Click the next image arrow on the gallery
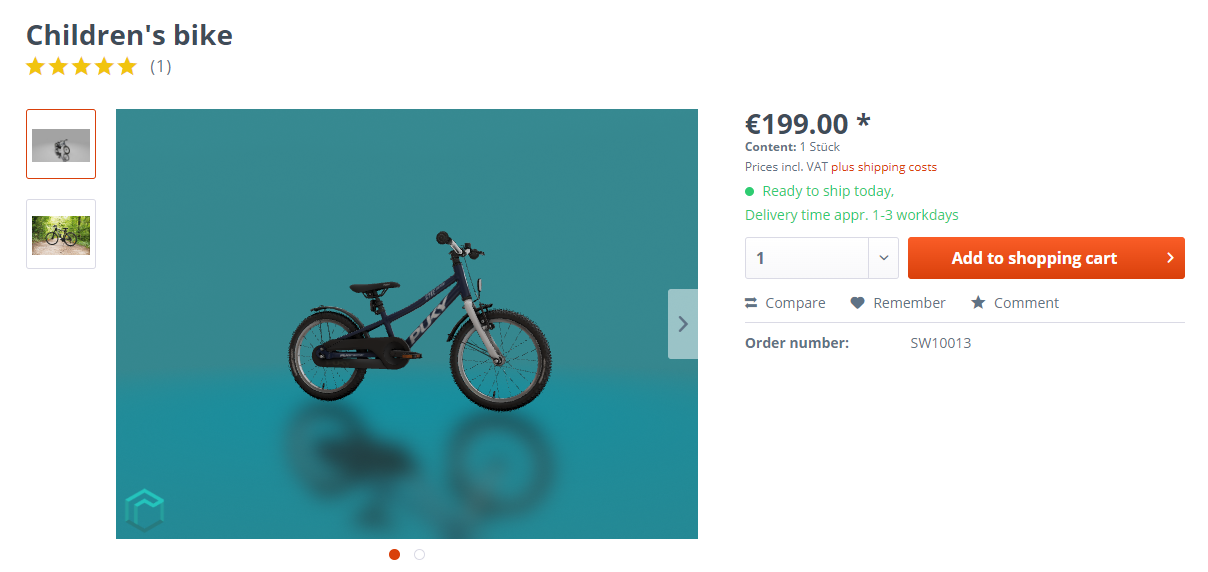This screenshot has width=1208, height=572. [683, 324]
